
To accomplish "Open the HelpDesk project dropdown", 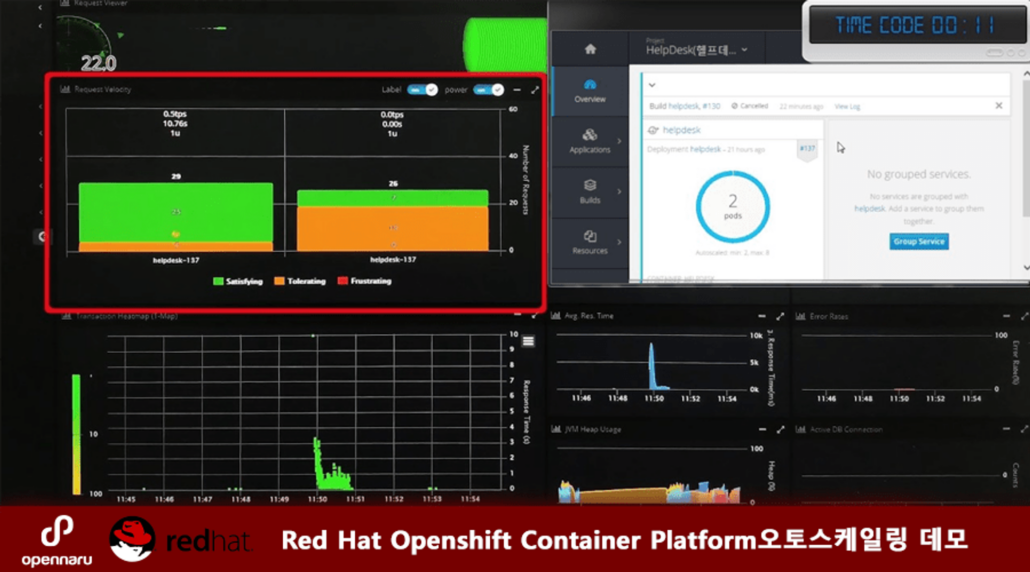I will (x=697, y=50).
